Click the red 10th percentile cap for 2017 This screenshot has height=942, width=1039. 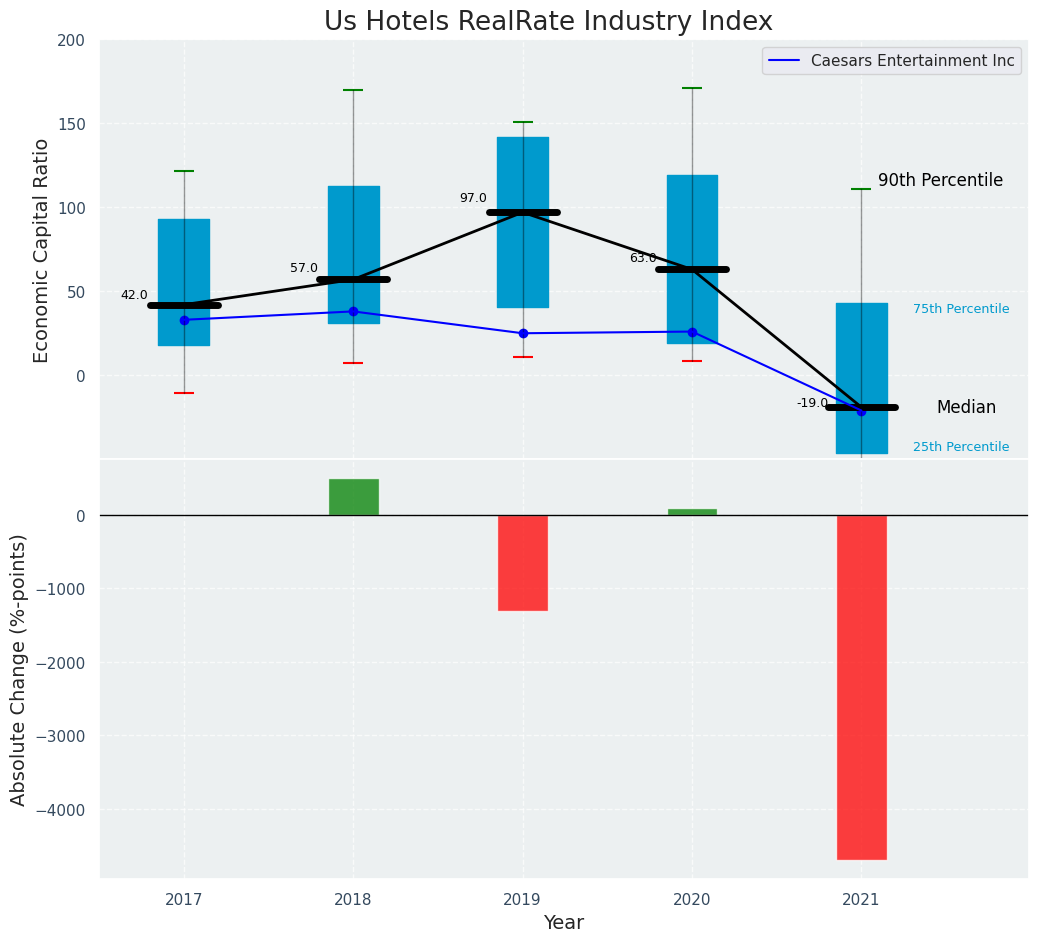184,393
